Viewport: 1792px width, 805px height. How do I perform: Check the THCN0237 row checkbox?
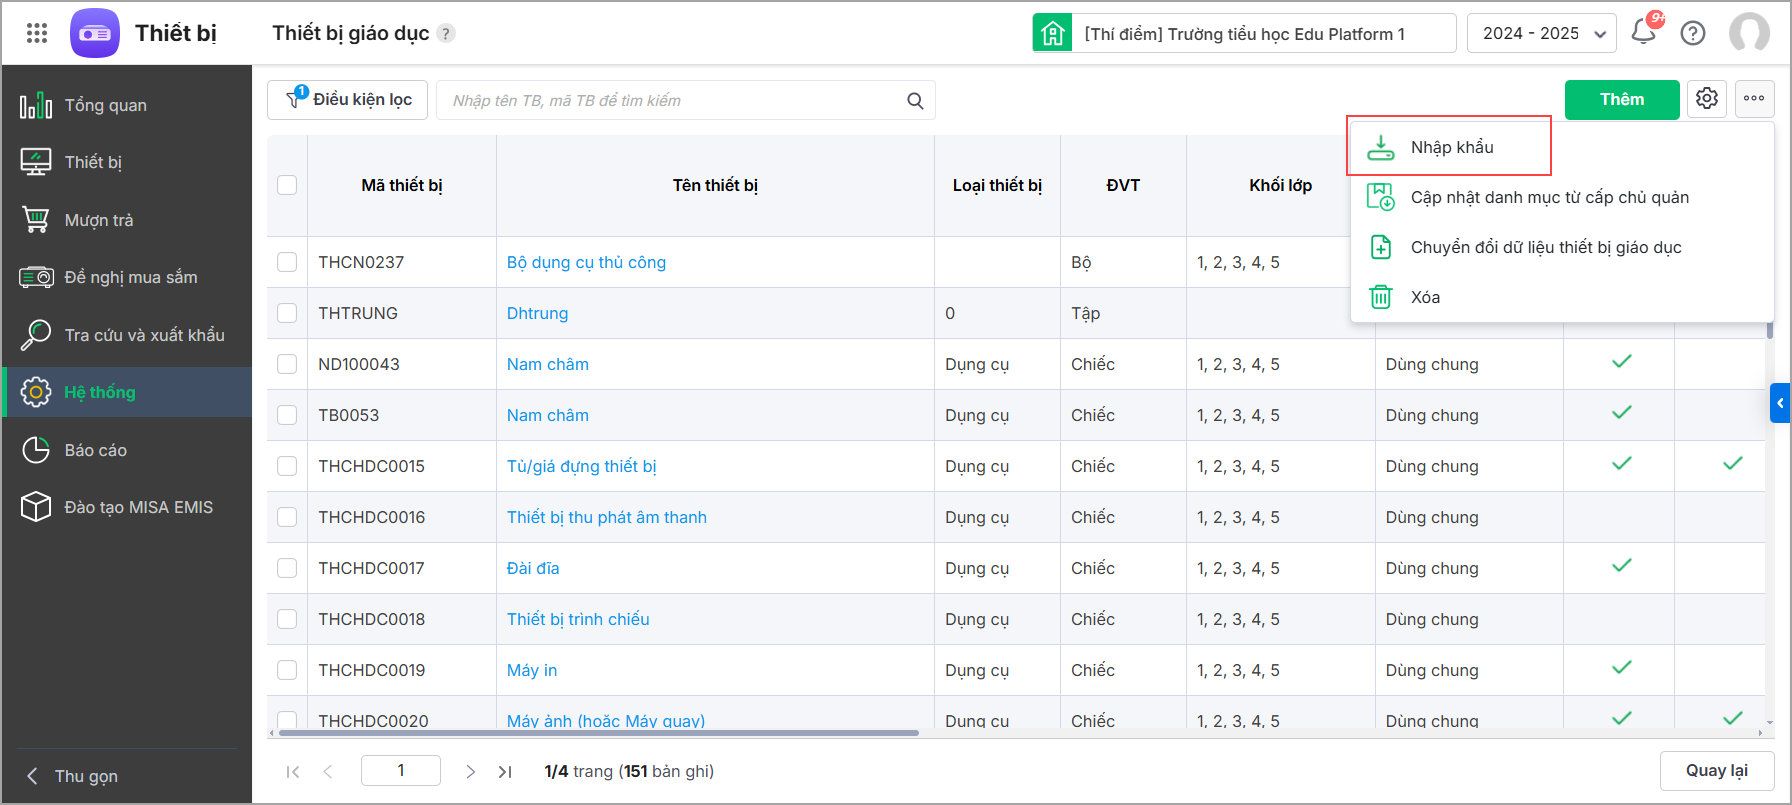[287, 262]
